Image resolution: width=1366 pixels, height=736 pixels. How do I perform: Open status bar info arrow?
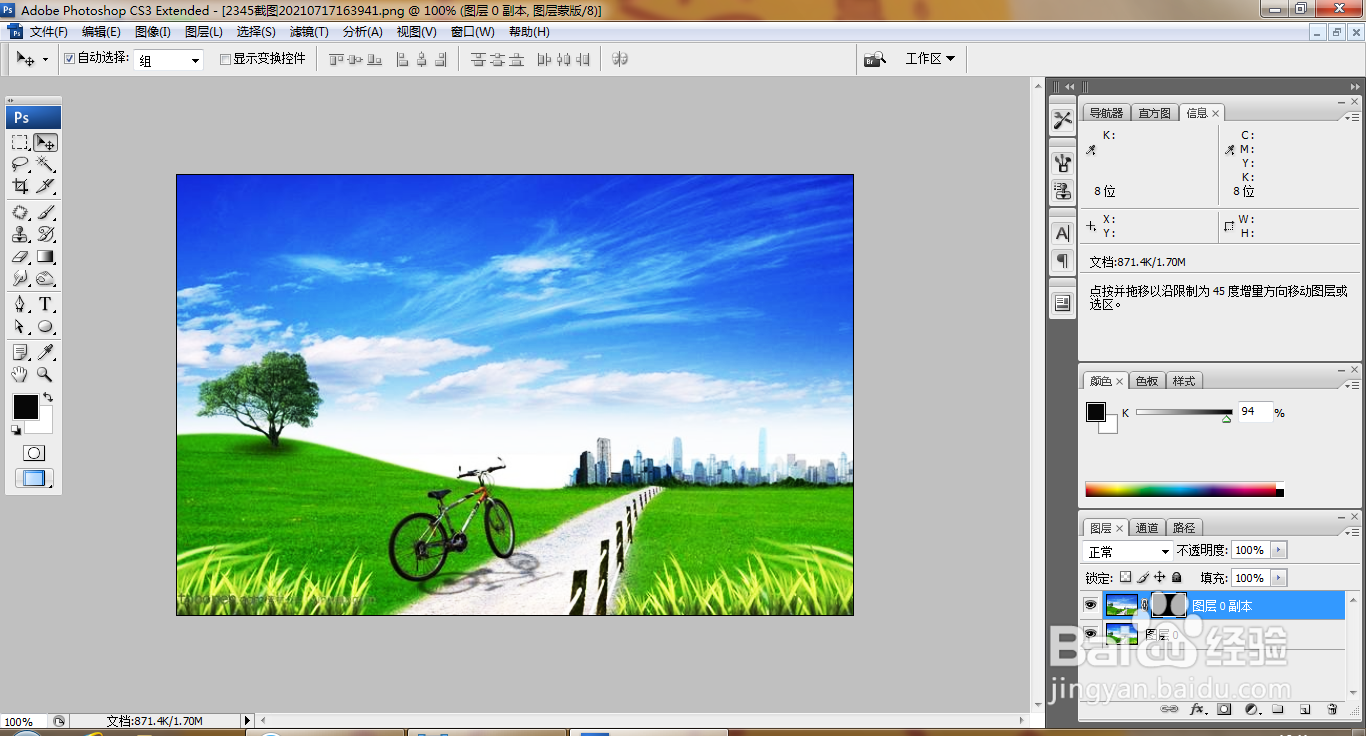pyautogui.click(x=247, y=720)
